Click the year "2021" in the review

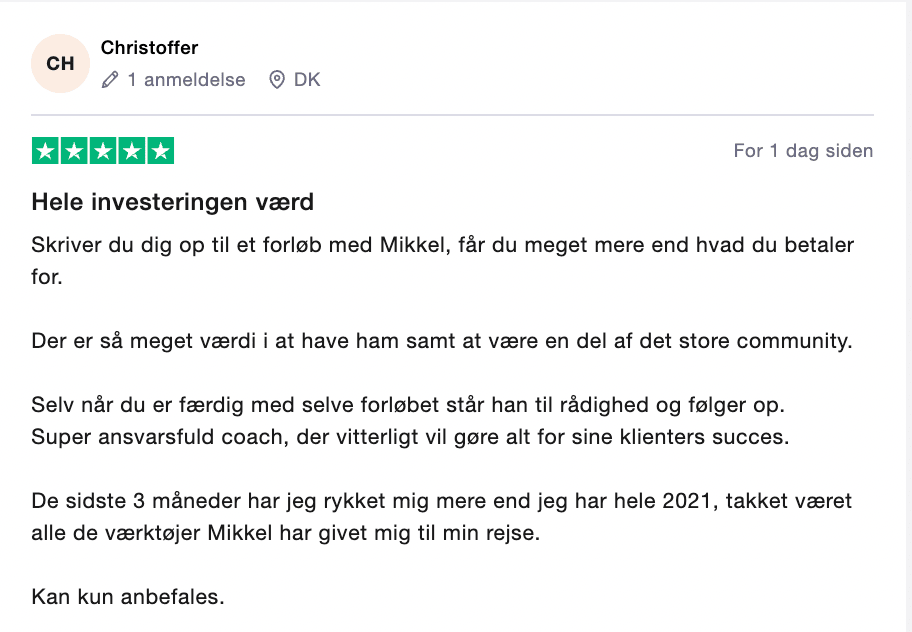[684, 502]
